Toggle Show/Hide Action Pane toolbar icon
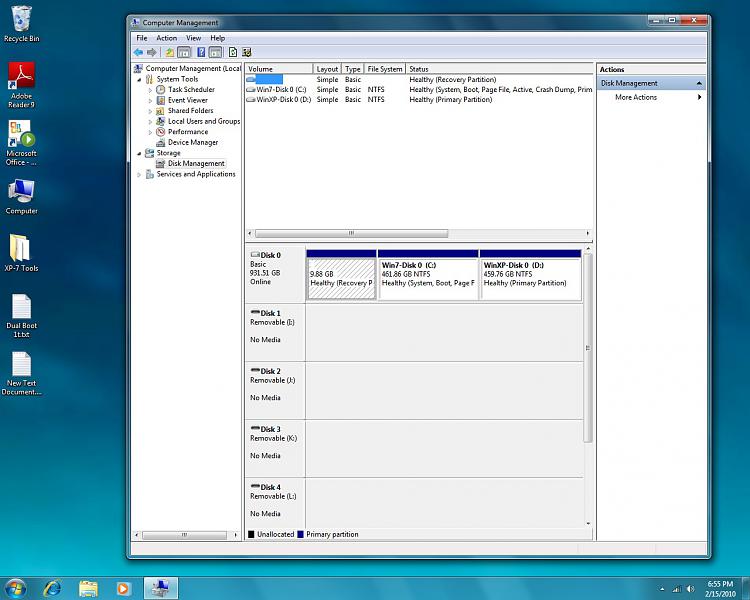Screen dimensions: 750x600 [x=215, y=52]
